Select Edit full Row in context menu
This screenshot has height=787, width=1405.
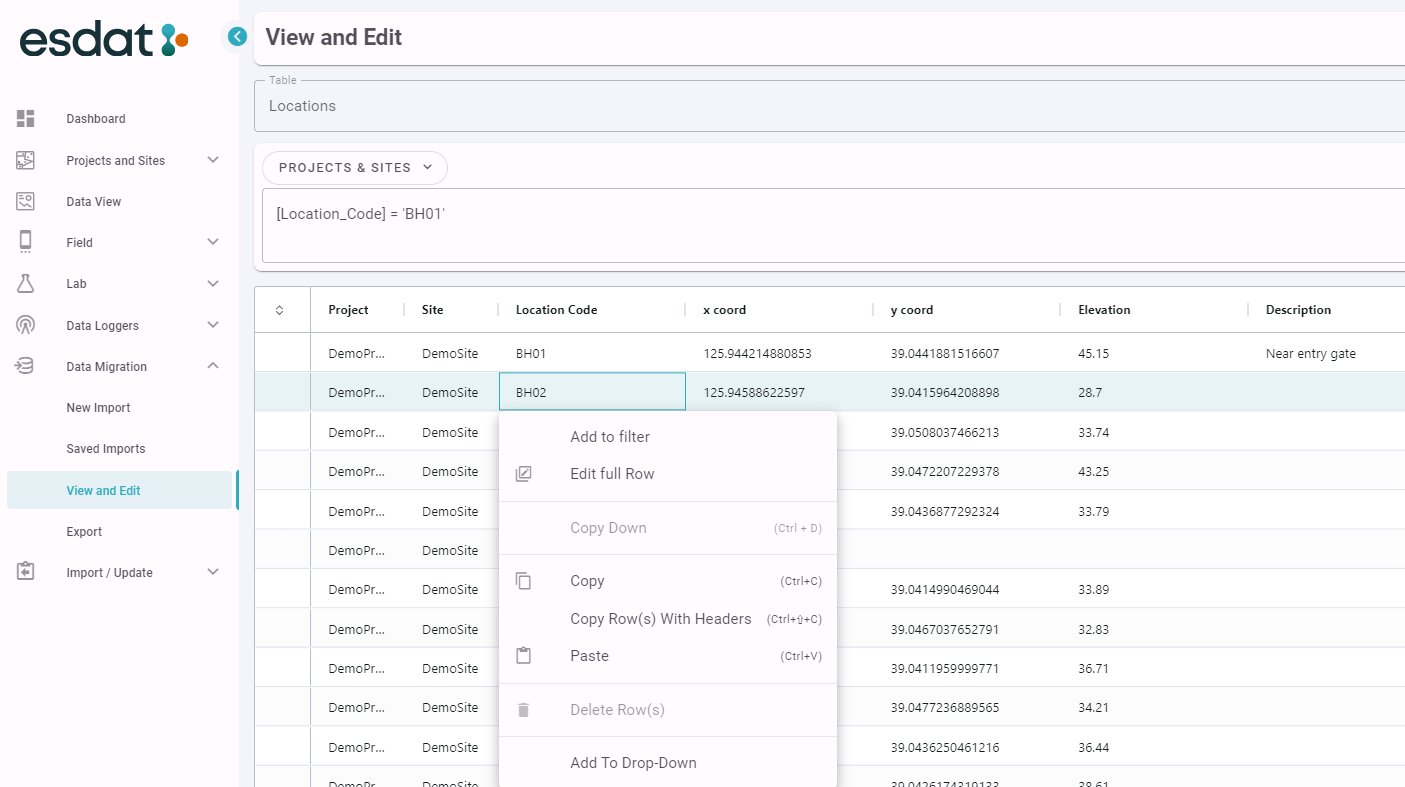[x=612, y=474]
